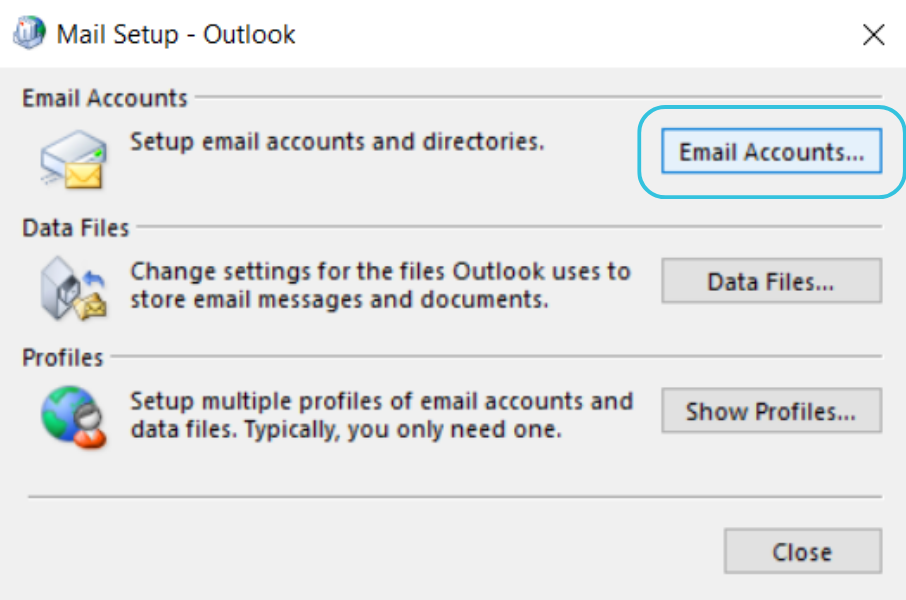The image size is (906, 600).
Task: Click the separator line above the Close button
Action: pos(454,497)
